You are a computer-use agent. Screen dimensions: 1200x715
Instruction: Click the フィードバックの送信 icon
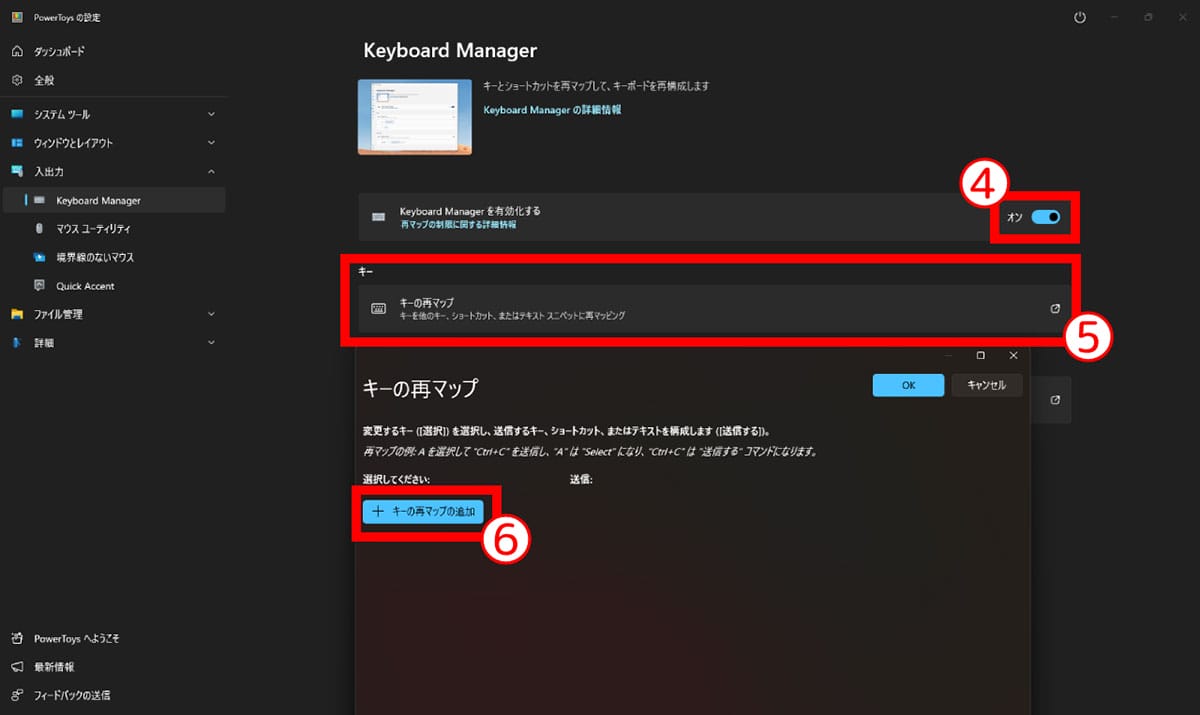[x=17, y=695]
